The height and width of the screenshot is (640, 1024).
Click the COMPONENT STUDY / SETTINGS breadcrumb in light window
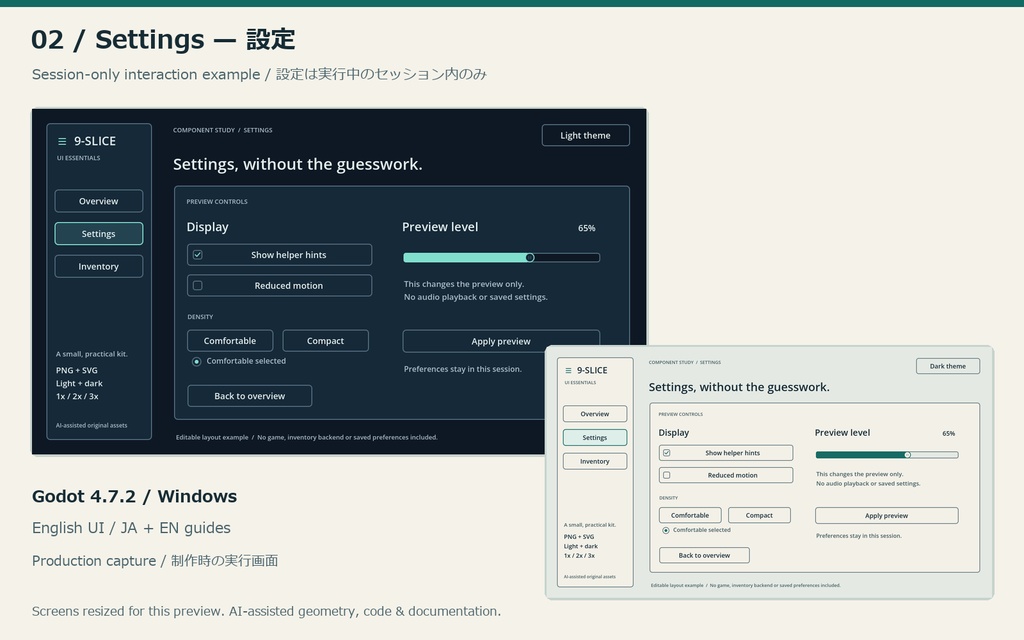685,362
